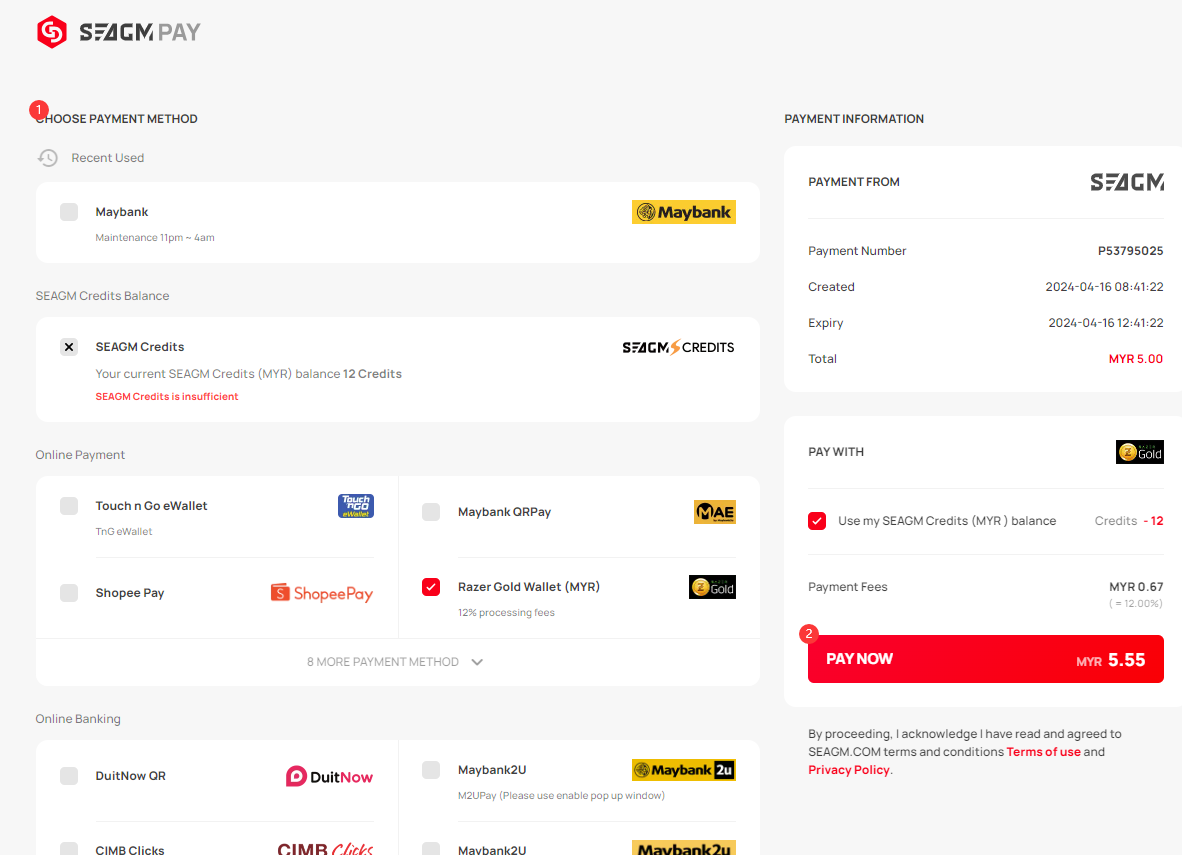Select DuitNow QR checkbox
This screenshot has height=855, width=1182.
pos(69,776)
